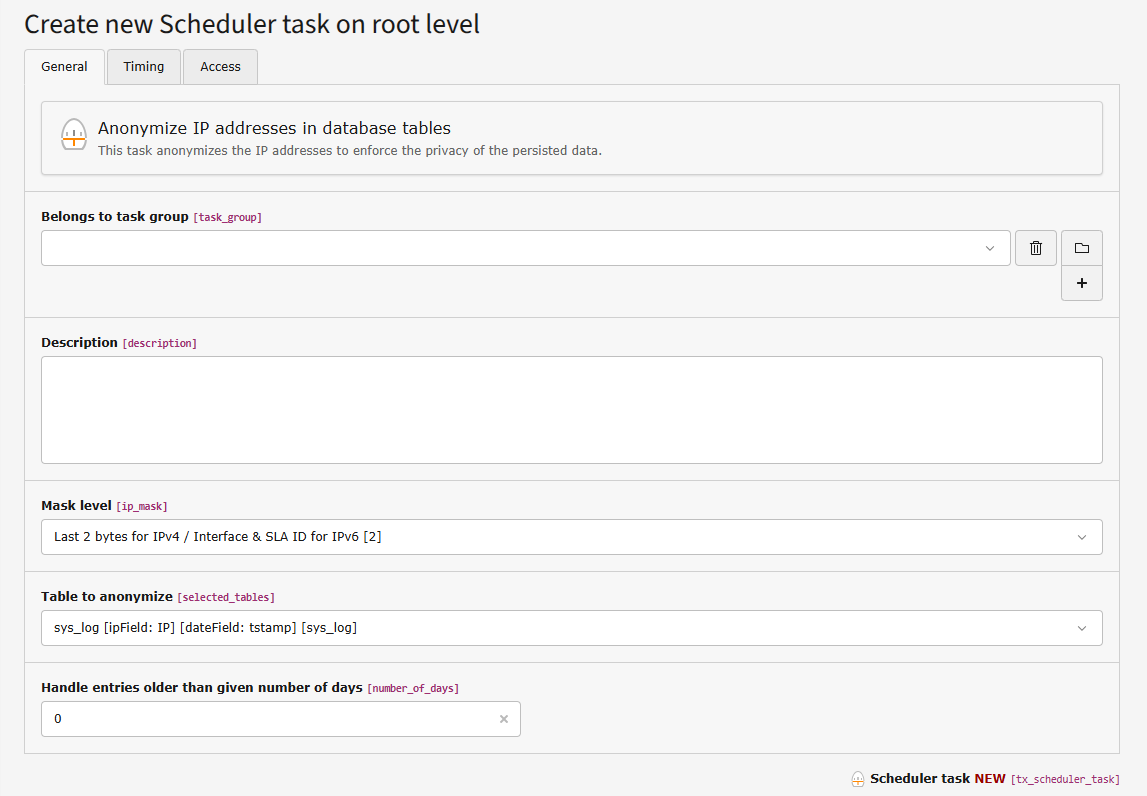
Task: Open the Table to anonymize dropdown
Action: [571, 628]
